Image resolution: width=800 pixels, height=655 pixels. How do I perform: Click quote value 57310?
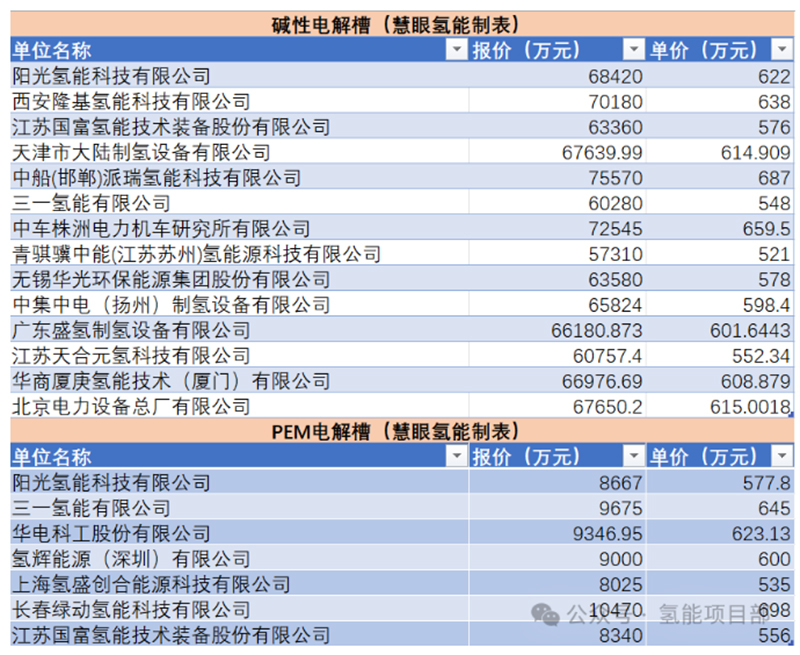click(615, 255)
